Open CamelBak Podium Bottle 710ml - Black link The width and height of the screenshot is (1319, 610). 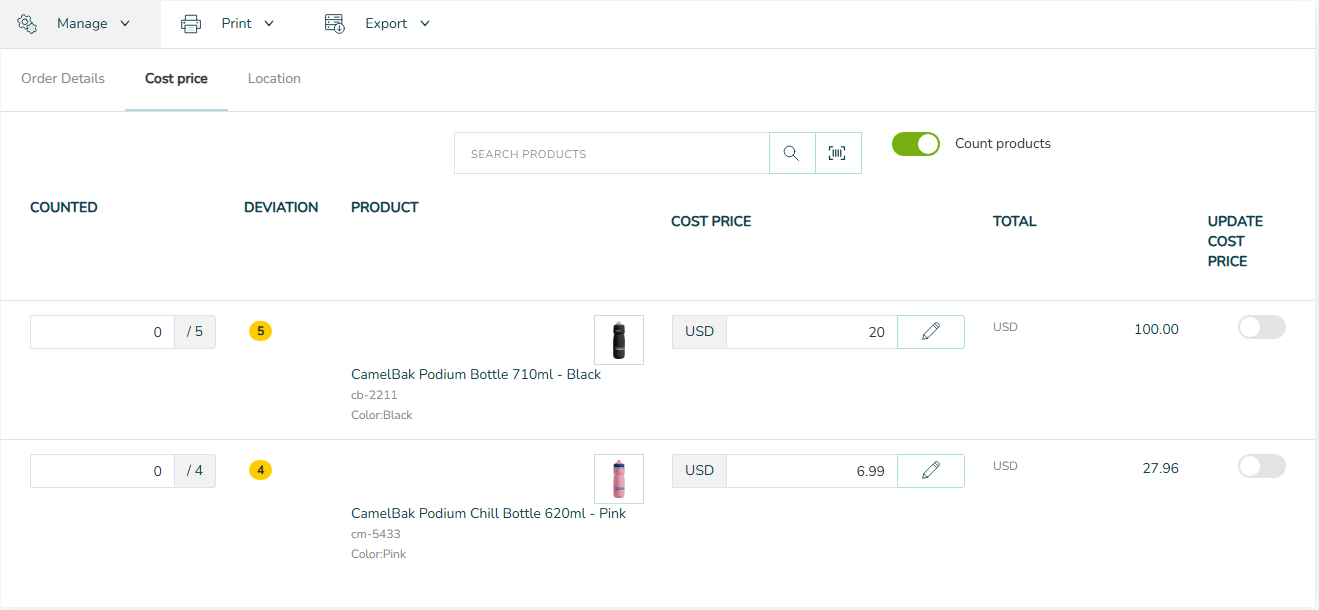(x=476, y=375)
